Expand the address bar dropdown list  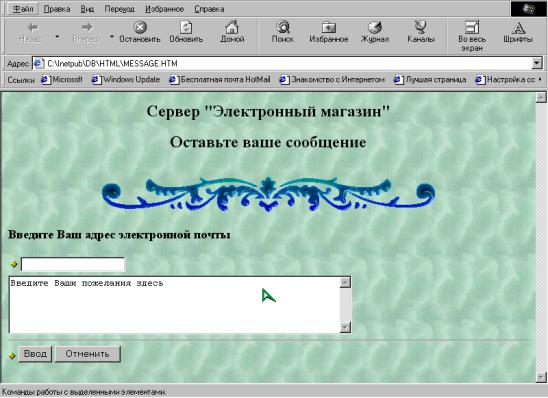[x=537, y=63]
